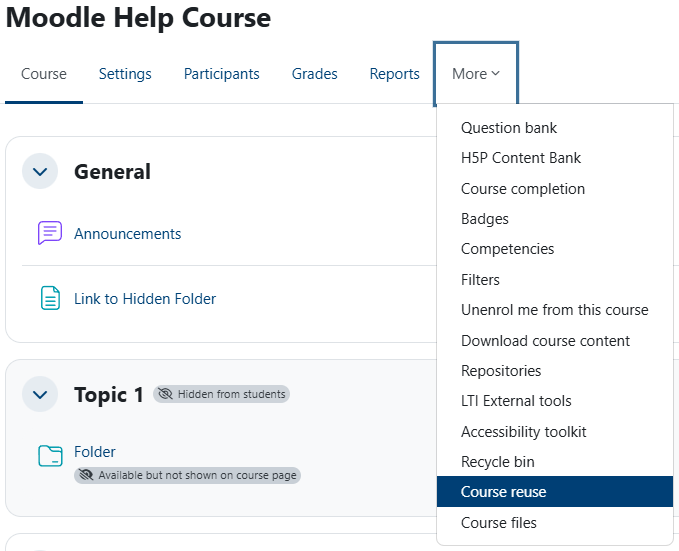
Task: Open Course completion from menu
Action: [x=555, y=189]
